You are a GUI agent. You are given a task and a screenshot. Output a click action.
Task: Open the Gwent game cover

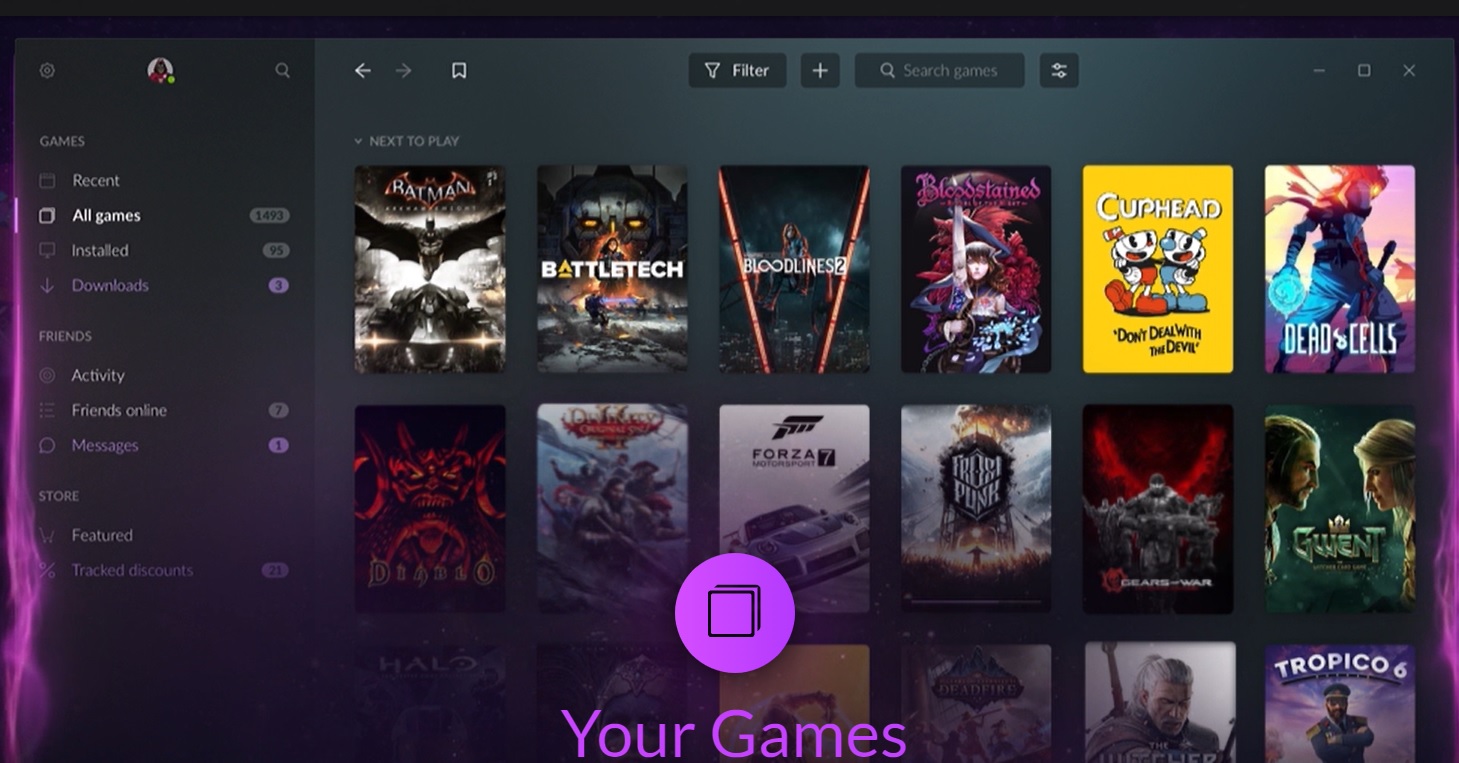1340,508
